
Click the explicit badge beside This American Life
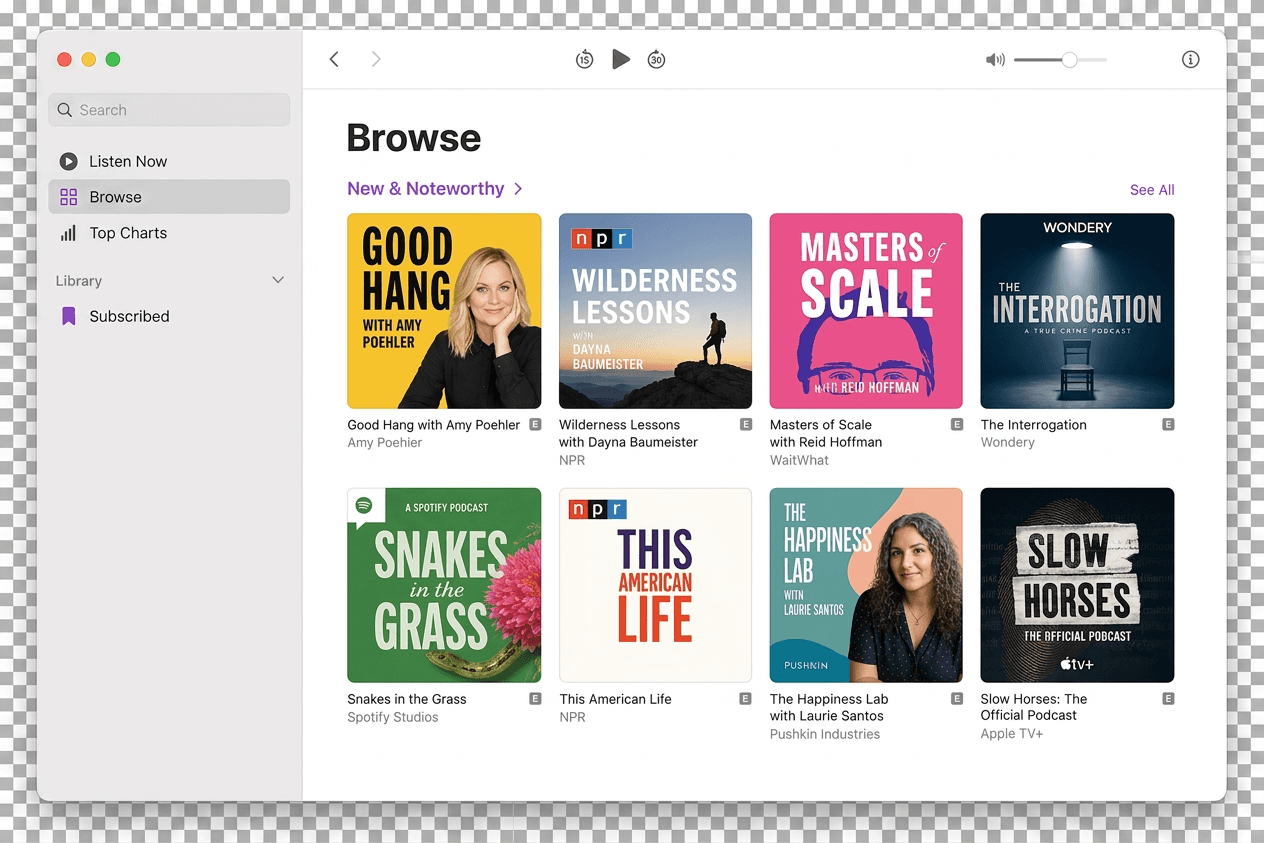click(x=745, y=698)
